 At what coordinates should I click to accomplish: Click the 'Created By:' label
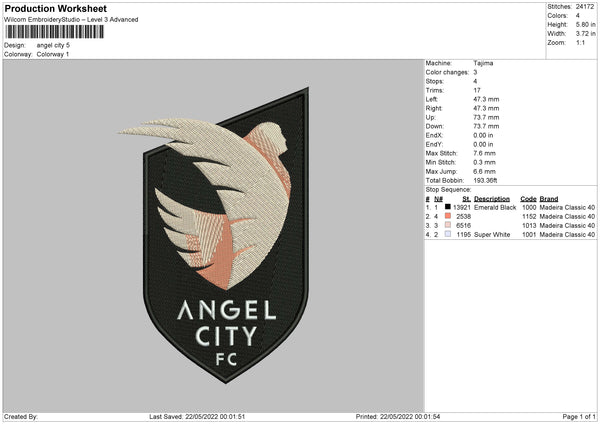tap(21, 417)
